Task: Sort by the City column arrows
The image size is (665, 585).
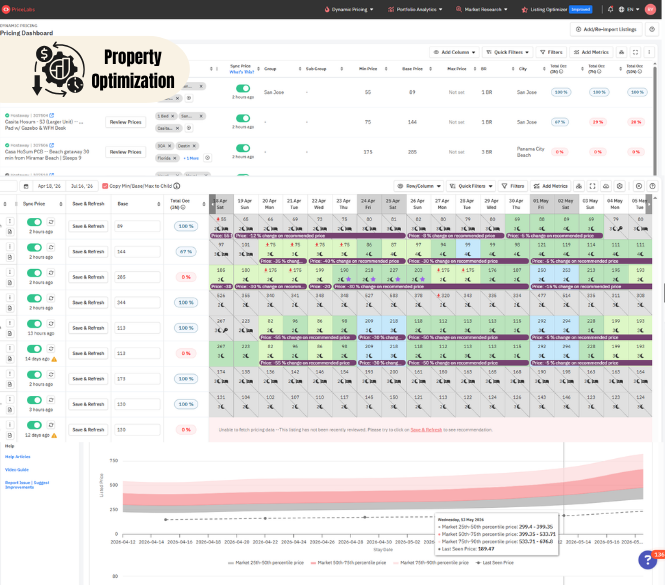Action: click(544, 69)
